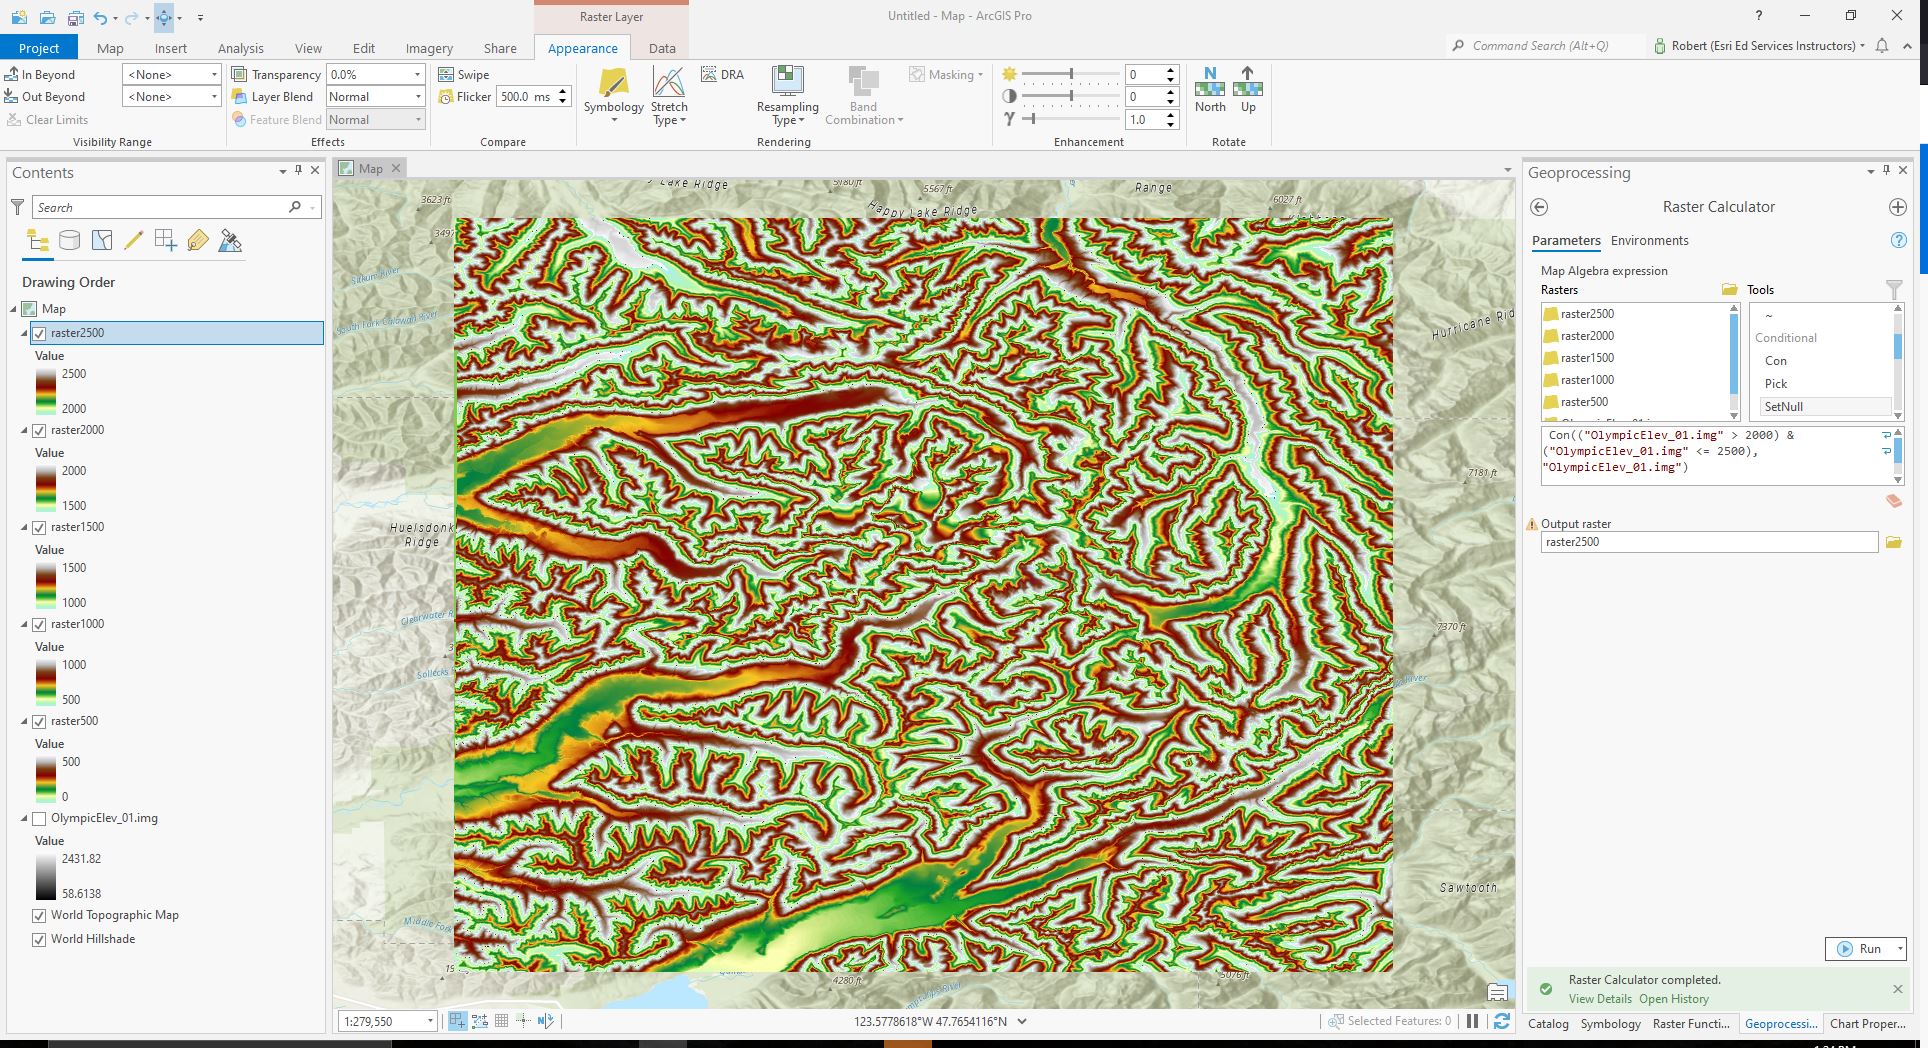This screenshot has width=1928, height=1048.
Task: Switch Contents to List By Data Source
Action: 69,240
